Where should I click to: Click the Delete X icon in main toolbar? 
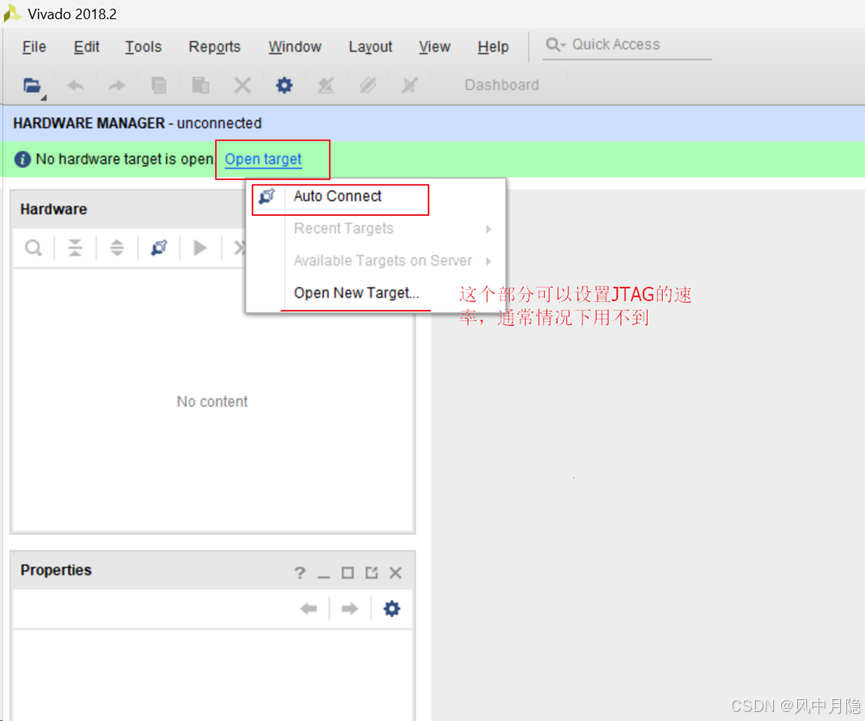242,86
